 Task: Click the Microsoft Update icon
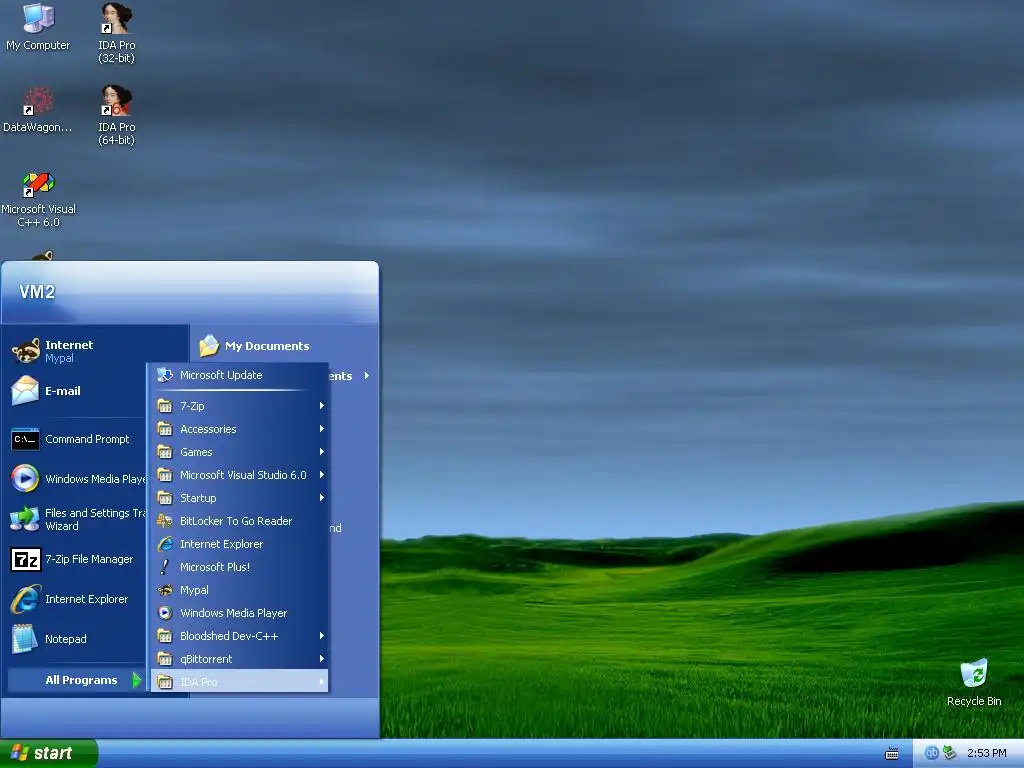coord(165,375)
